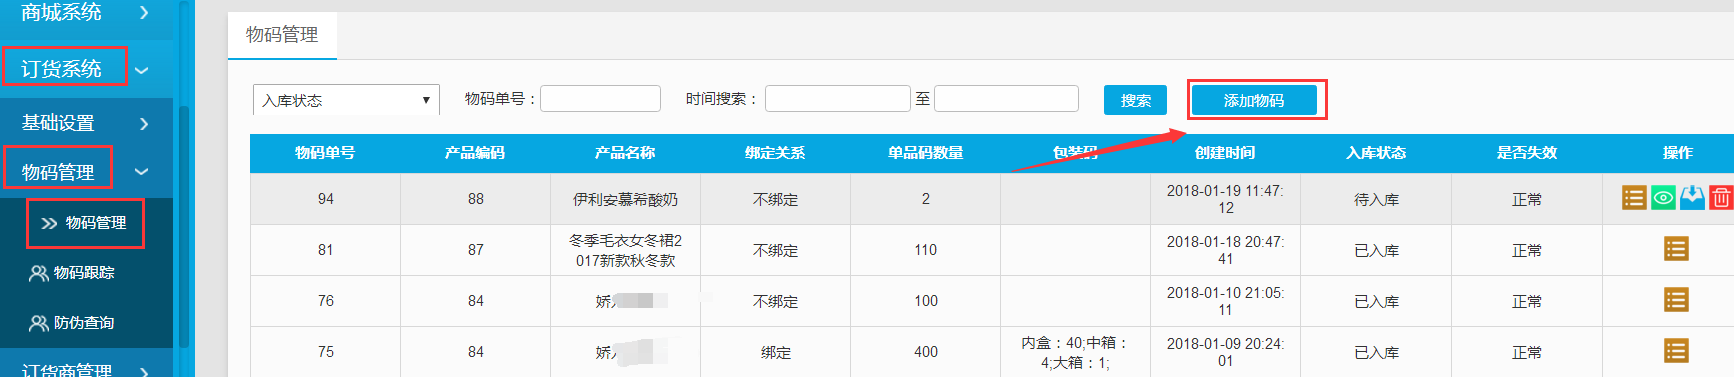Open list details for record 81
This screenshot has width=1734, height=377.
click(x=1676, y=249)
